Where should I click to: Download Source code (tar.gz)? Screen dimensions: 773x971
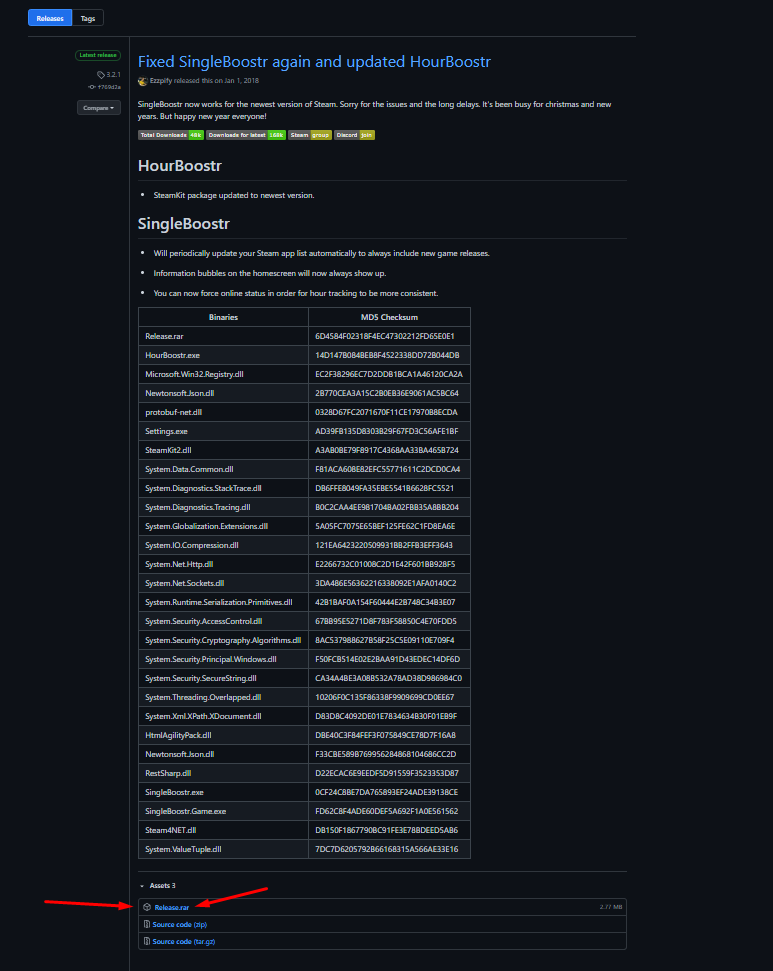[x=183, y=941]
